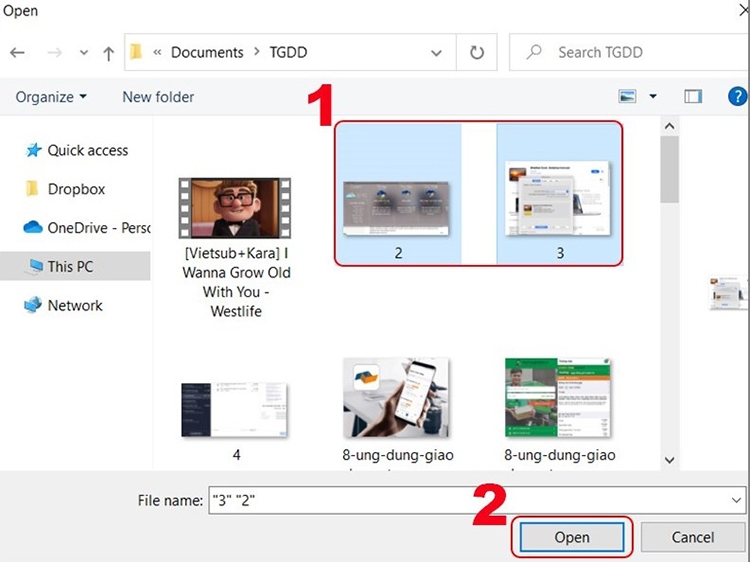This screenshot has height=562, width=750.
Task: Expand the address bar history dropdown
Action: pos(436,53)
